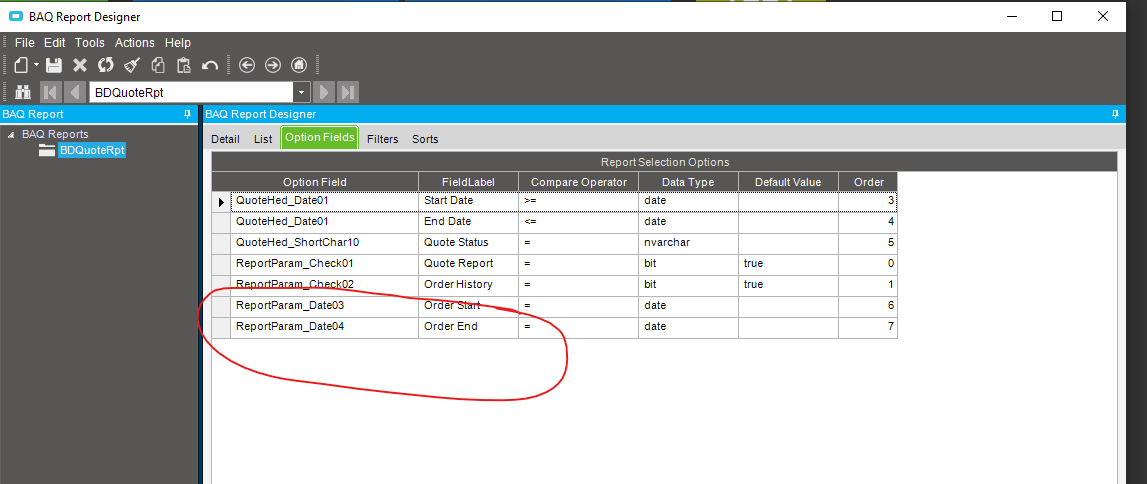Screen dimensions: 1147x484
Task: Click order value 7 cell
Action: pyautogui.click(x=868, y=327)
